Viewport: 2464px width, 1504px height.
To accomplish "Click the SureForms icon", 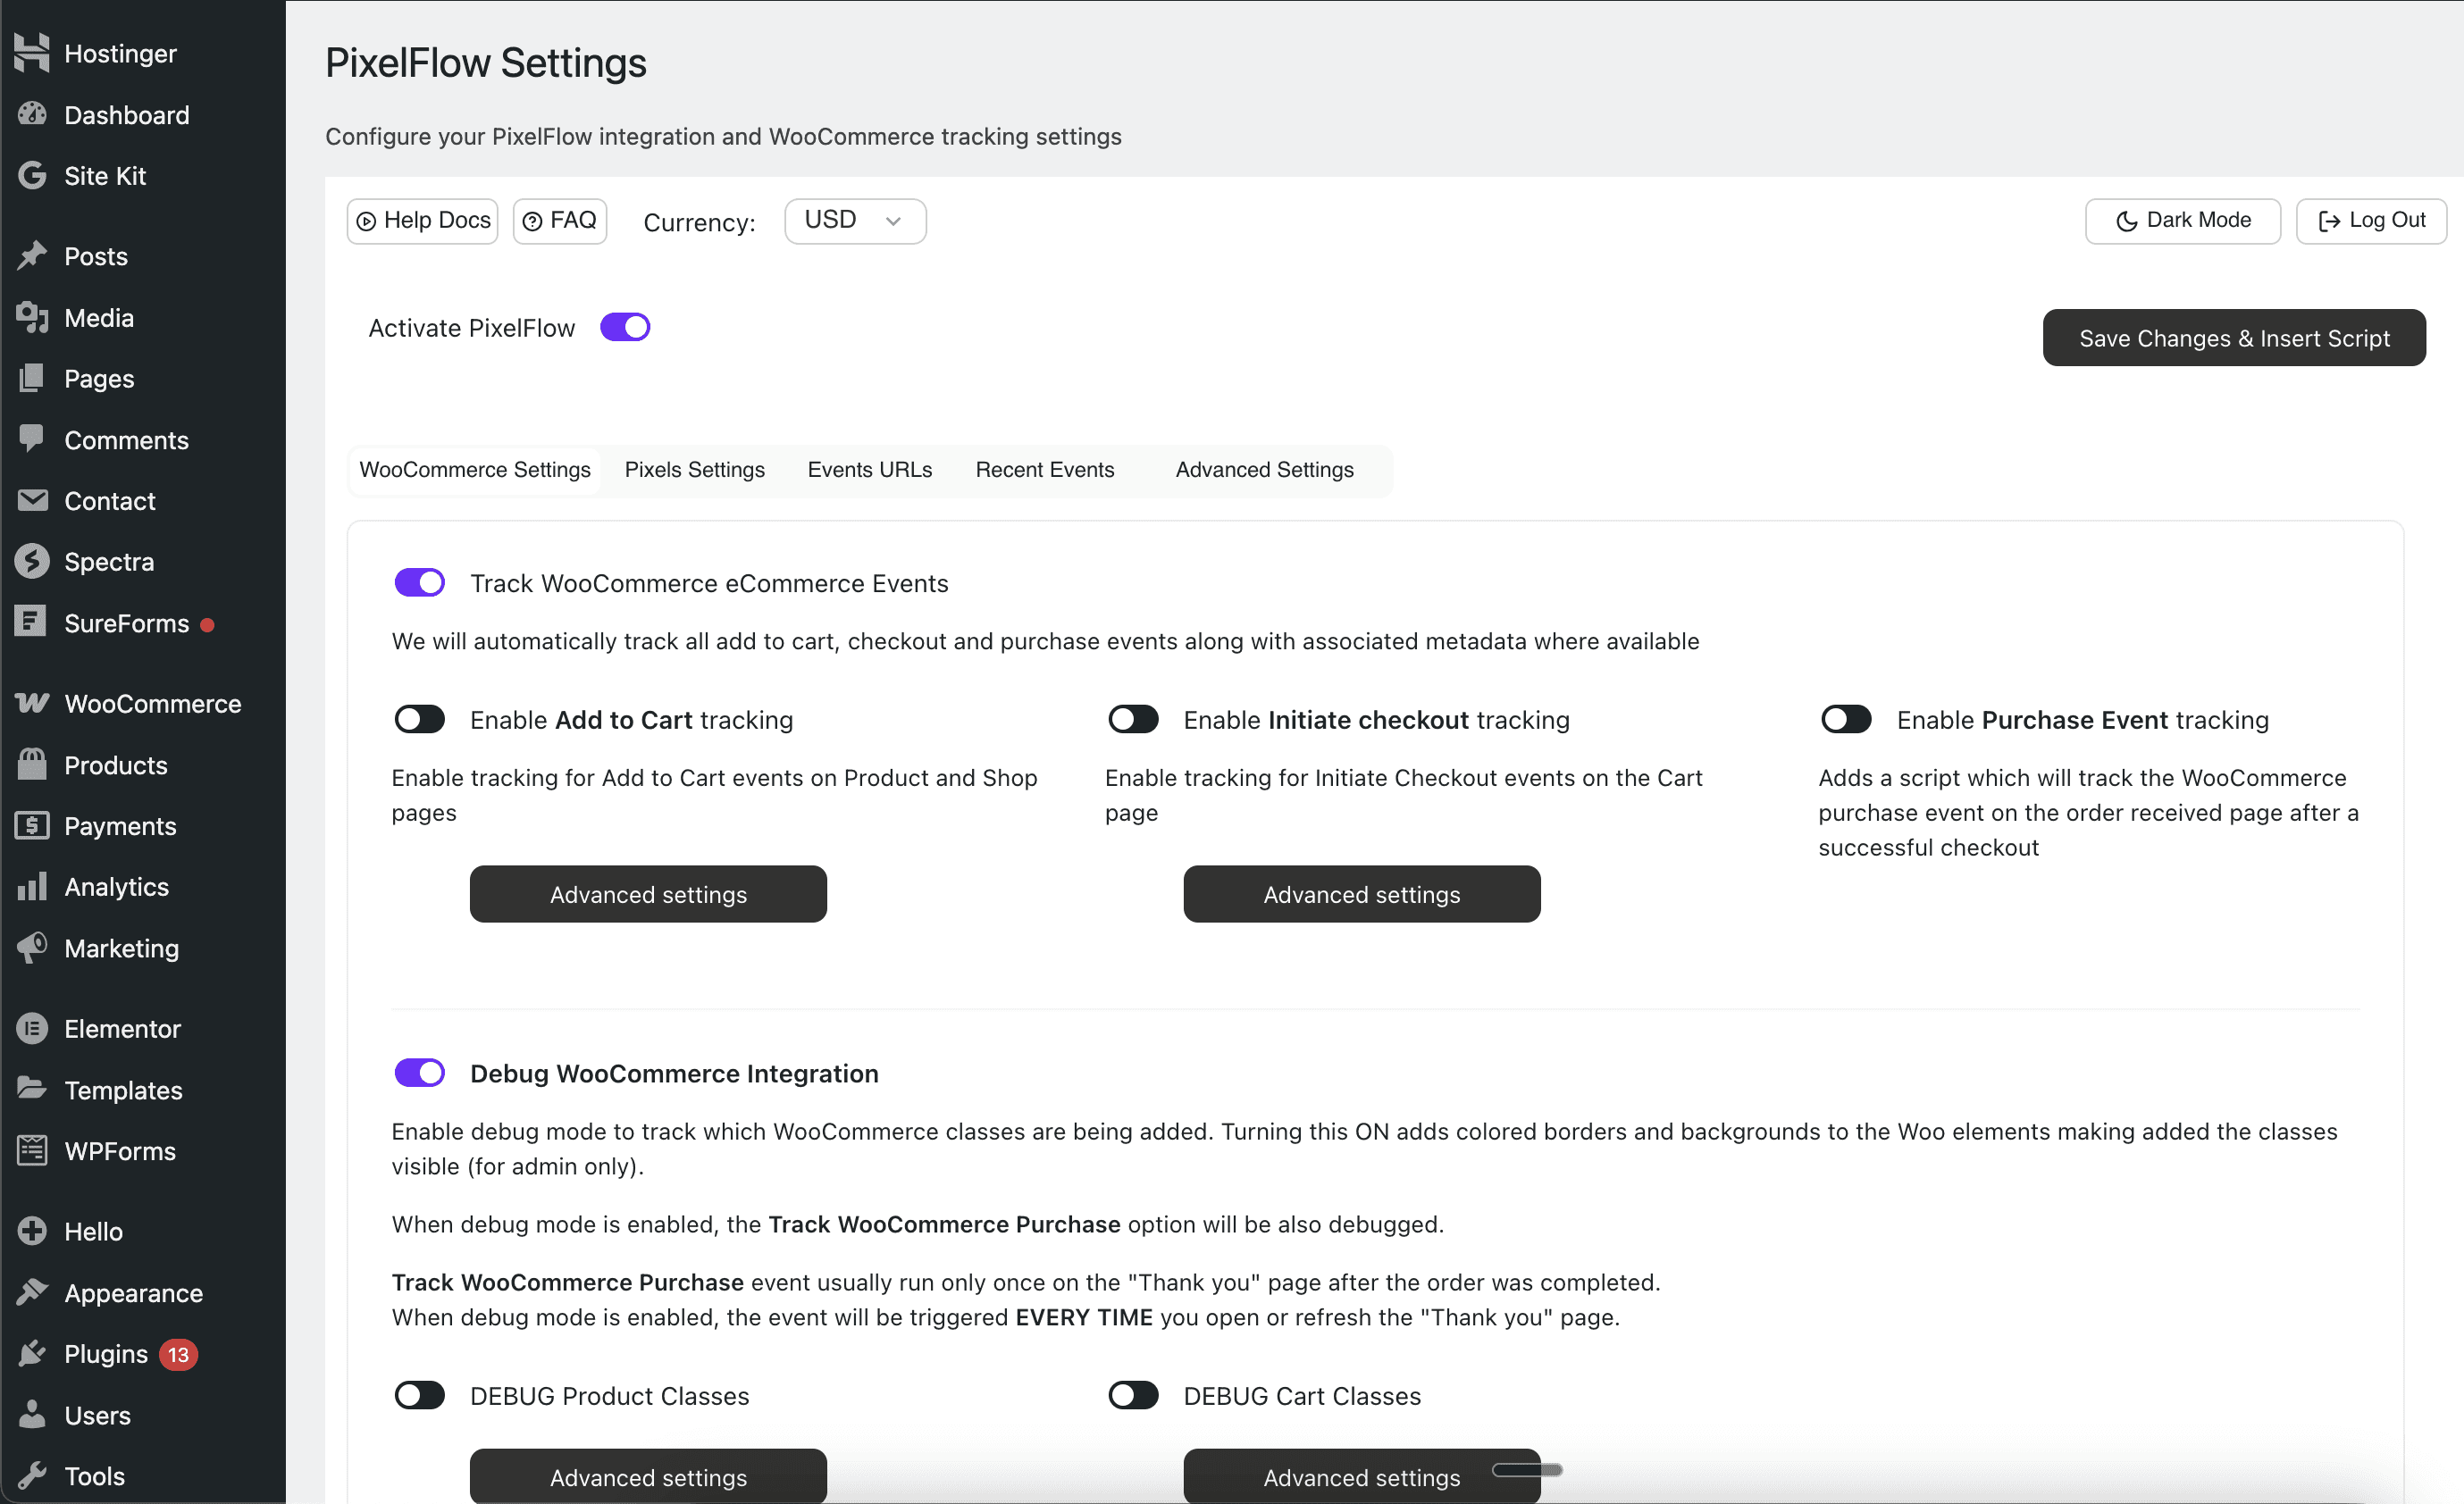I will point(32,622).
